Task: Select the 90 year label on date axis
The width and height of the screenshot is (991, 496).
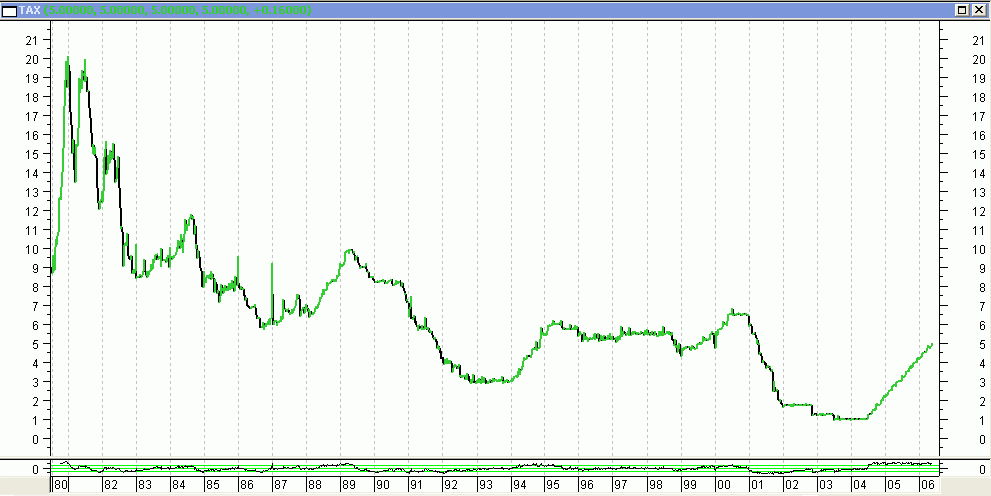Action: click(383, 485)
